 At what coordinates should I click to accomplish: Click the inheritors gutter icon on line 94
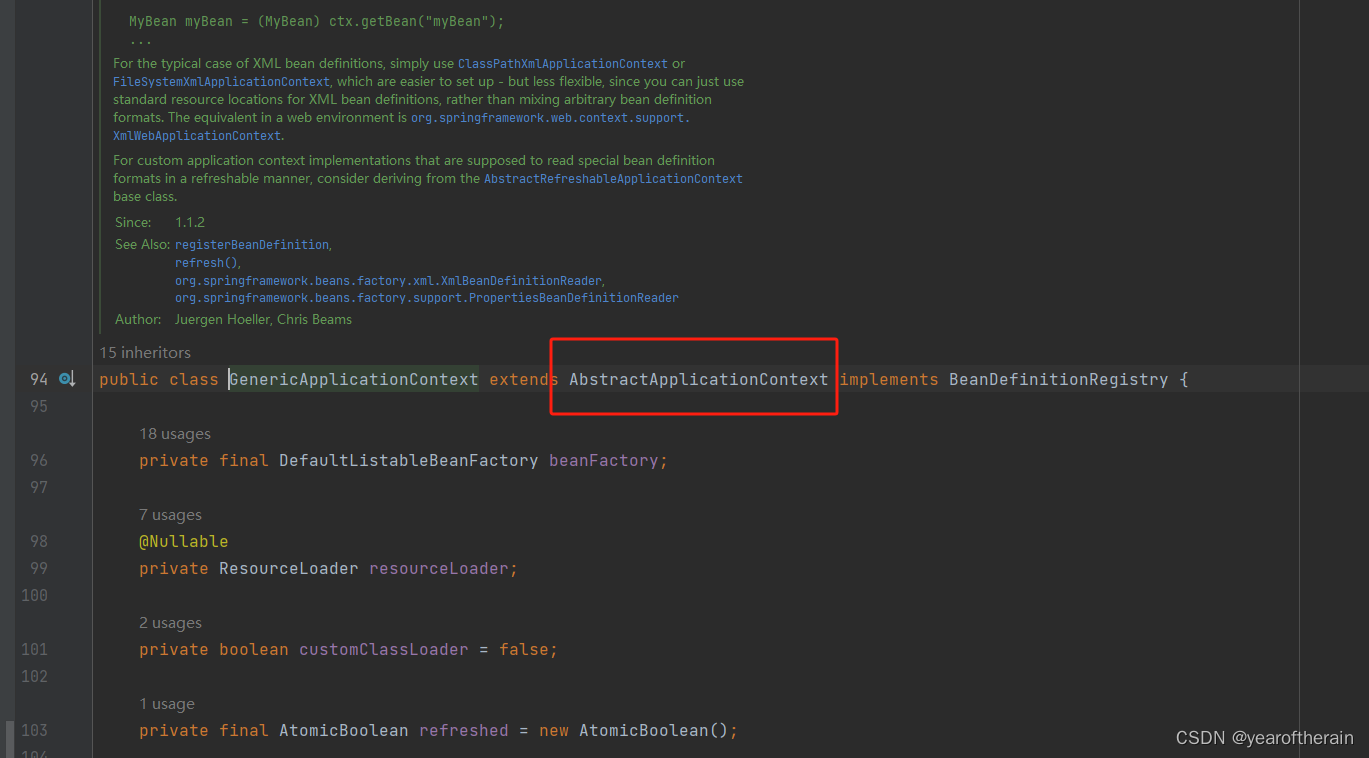click(x=66, y=379)
